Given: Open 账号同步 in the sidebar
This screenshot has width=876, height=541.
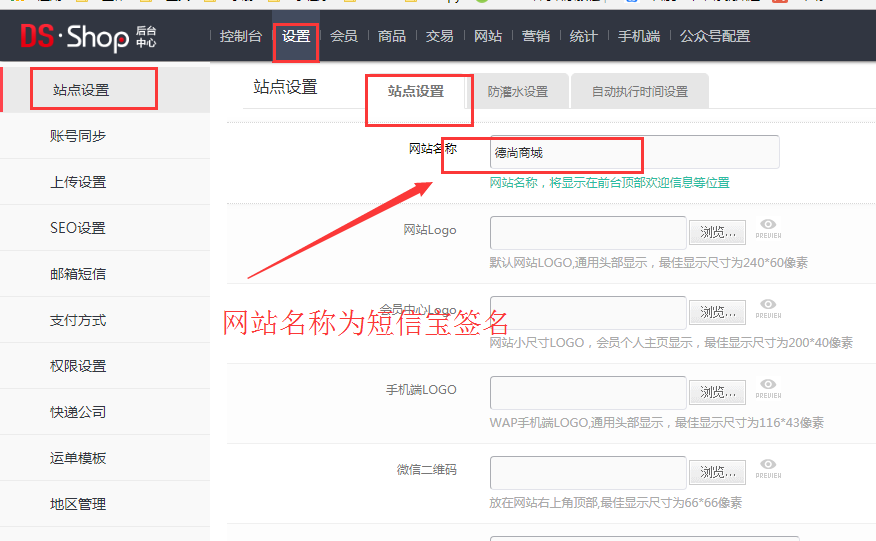Looking at the screenshot, I should click(78, 136).
